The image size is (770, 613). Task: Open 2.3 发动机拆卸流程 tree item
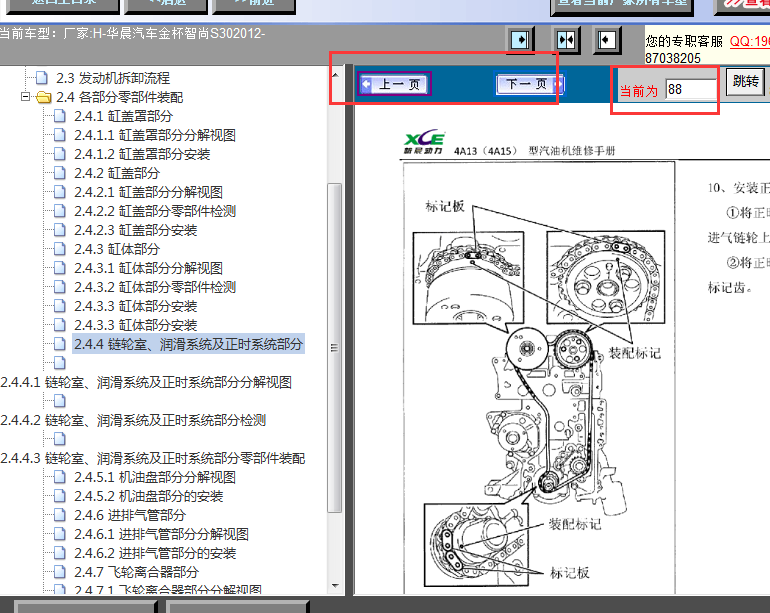click(112, 78)
